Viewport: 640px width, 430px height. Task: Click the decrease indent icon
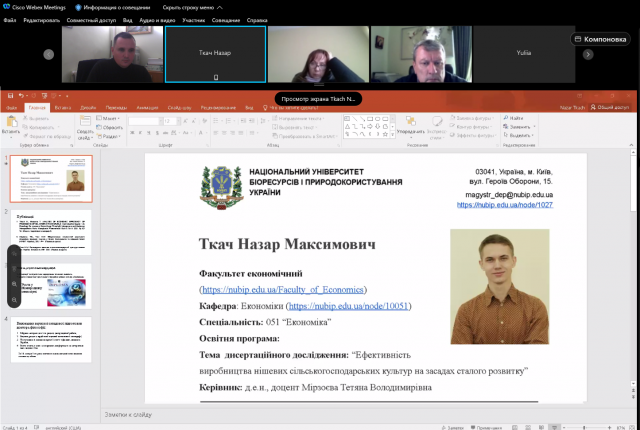pyautogui.click(x=243, y=121)
